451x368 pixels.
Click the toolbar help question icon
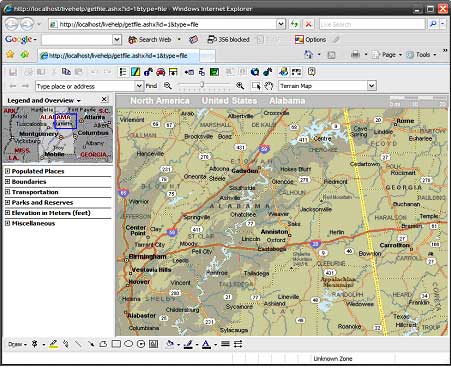(x=311, y=72)
